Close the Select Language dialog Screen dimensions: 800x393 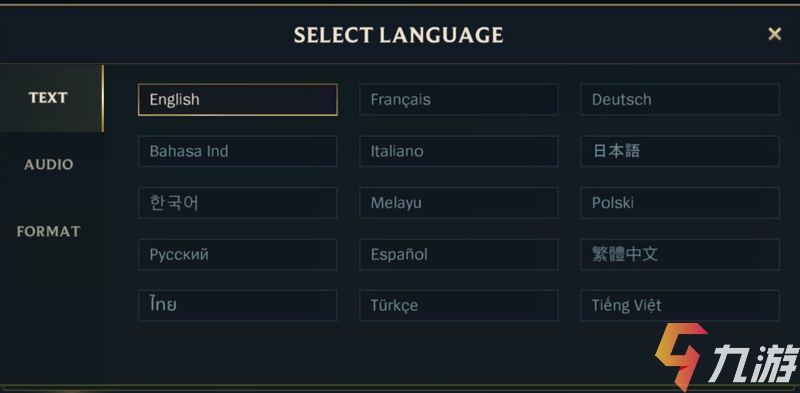point(774,34)
